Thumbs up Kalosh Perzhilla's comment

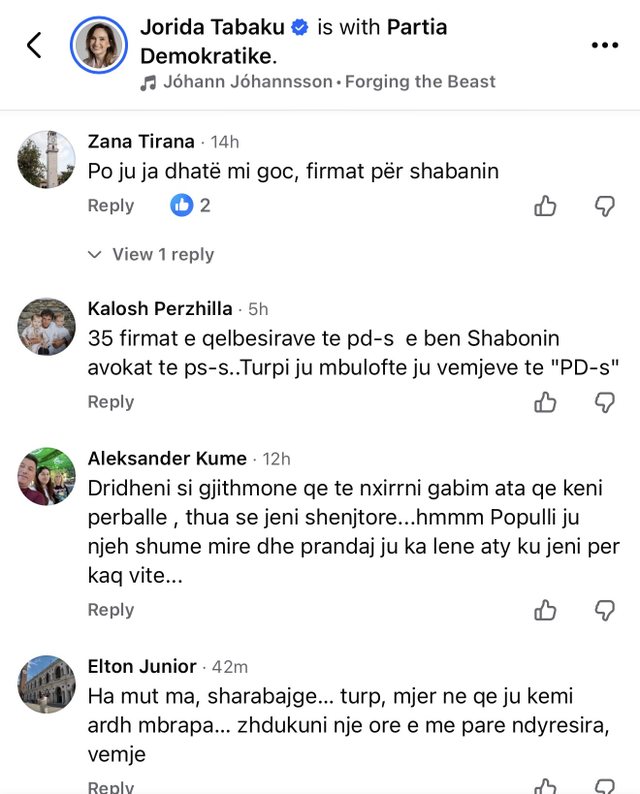pyautogui.click(x=545, y=402)
